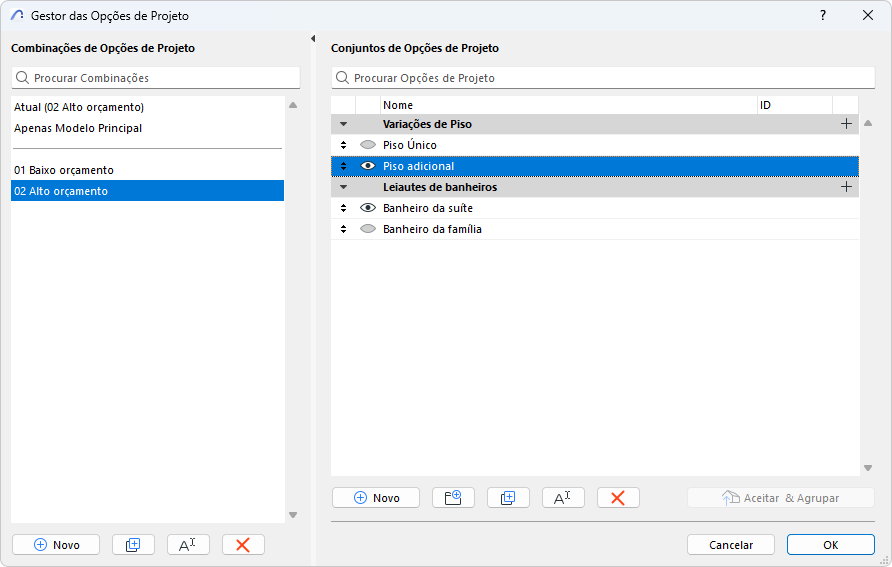Click option sets list scroll down arrow
This screenshot has width=892, height=567.
pyautogui.click(x=868, y=468)
